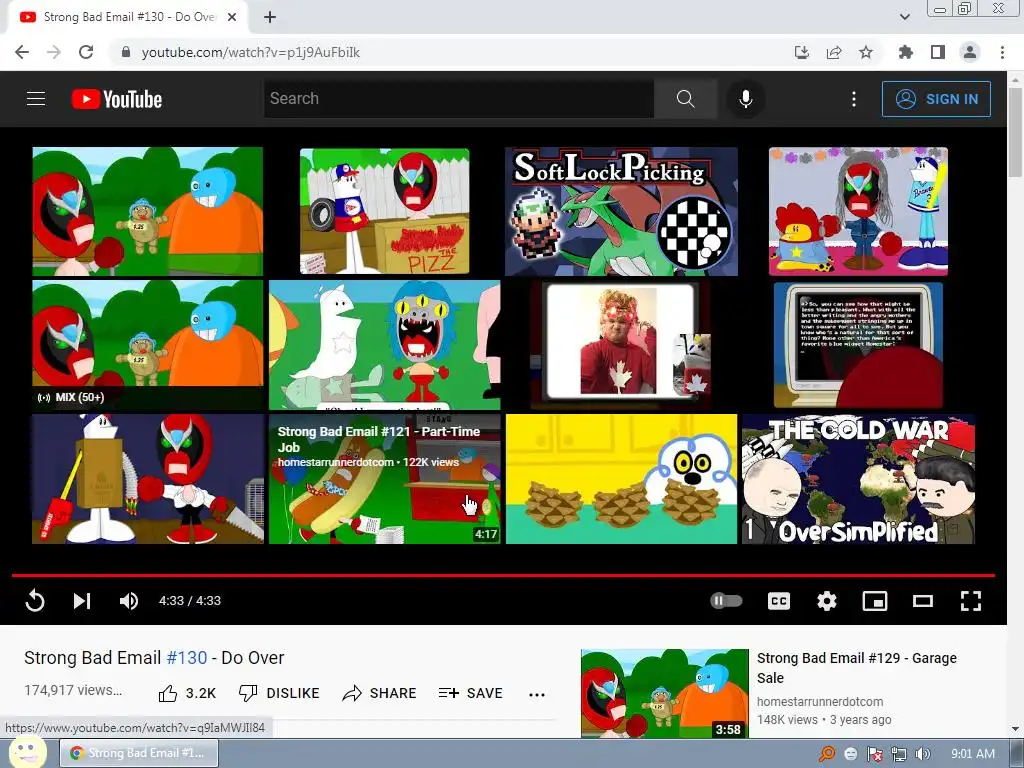Open more actions ellipsis below video
Screen dimensions: 1024x768
[537, 694]
